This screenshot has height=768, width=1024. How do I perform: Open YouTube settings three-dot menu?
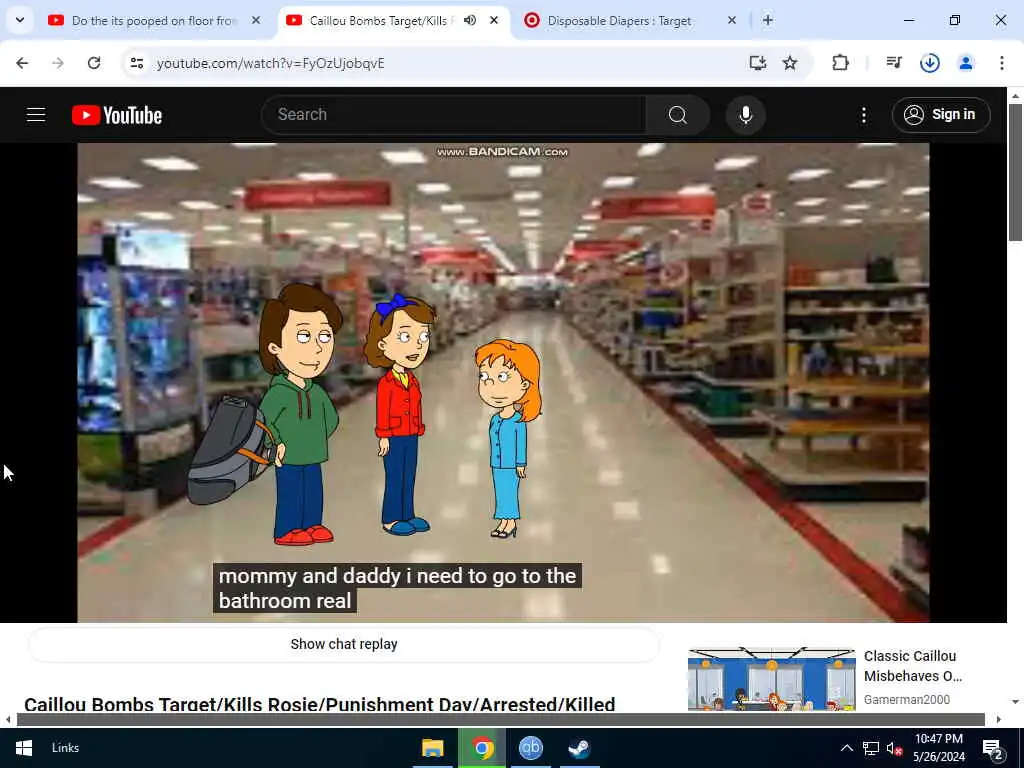tap(863, 115)
